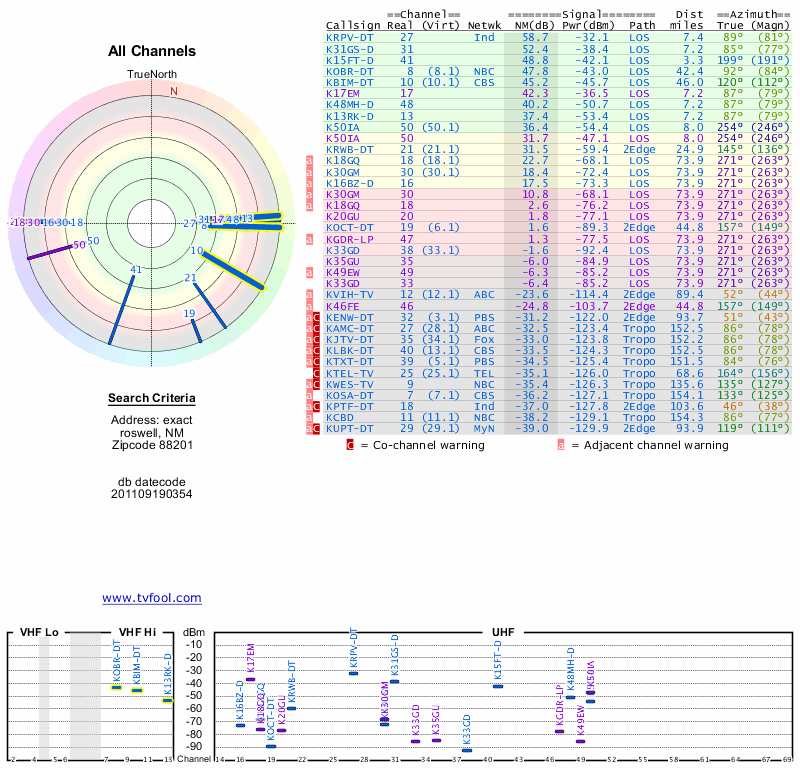Click the red N north marker on the radar
Viewport: 800px width, 768px height.
(174, 91)
